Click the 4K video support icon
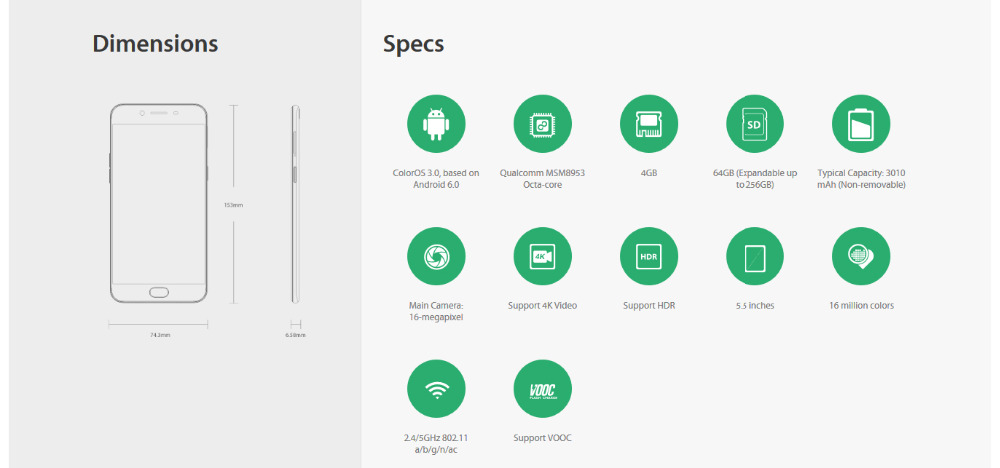The image size is (1000, 468). [x=542, y=256]
